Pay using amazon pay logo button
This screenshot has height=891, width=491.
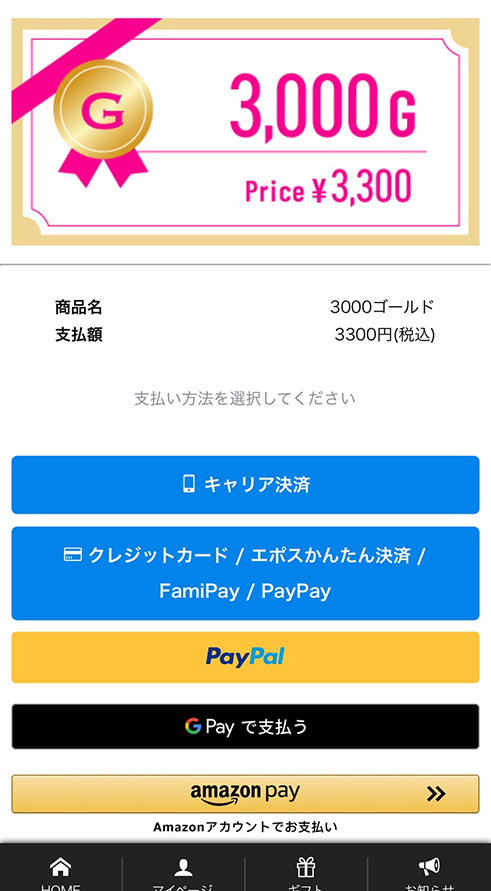click(246, 794)
